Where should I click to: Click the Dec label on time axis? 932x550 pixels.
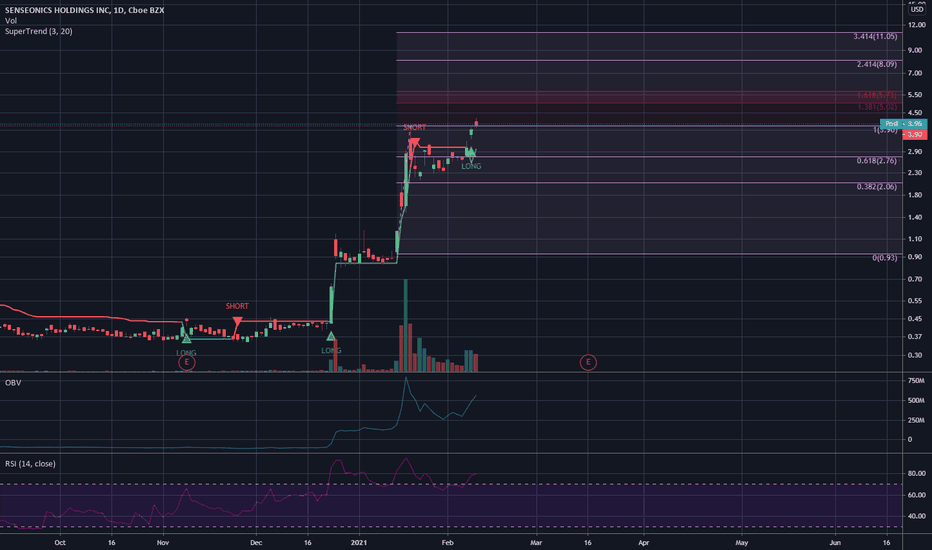pyautogui.click(x=256, y=542)
